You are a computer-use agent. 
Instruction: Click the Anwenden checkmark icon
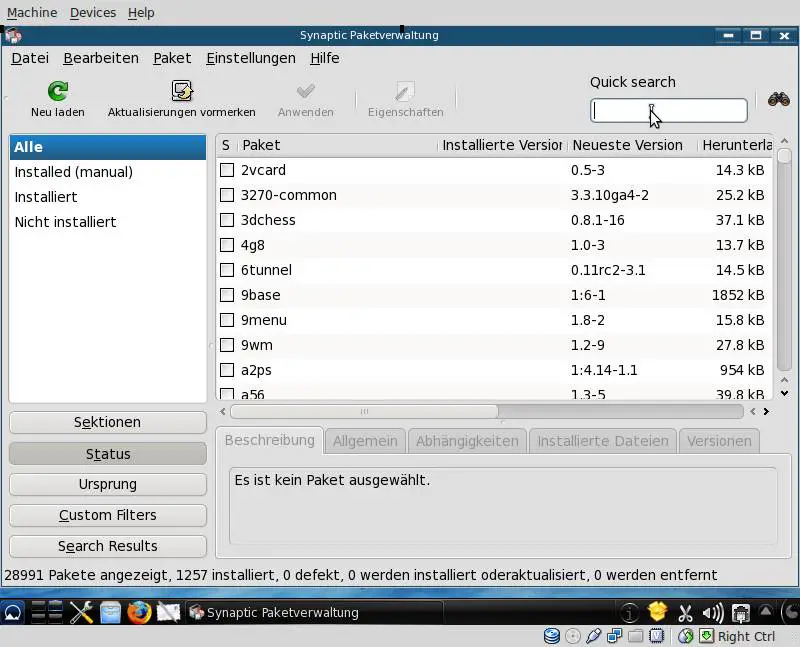point(306,91)
